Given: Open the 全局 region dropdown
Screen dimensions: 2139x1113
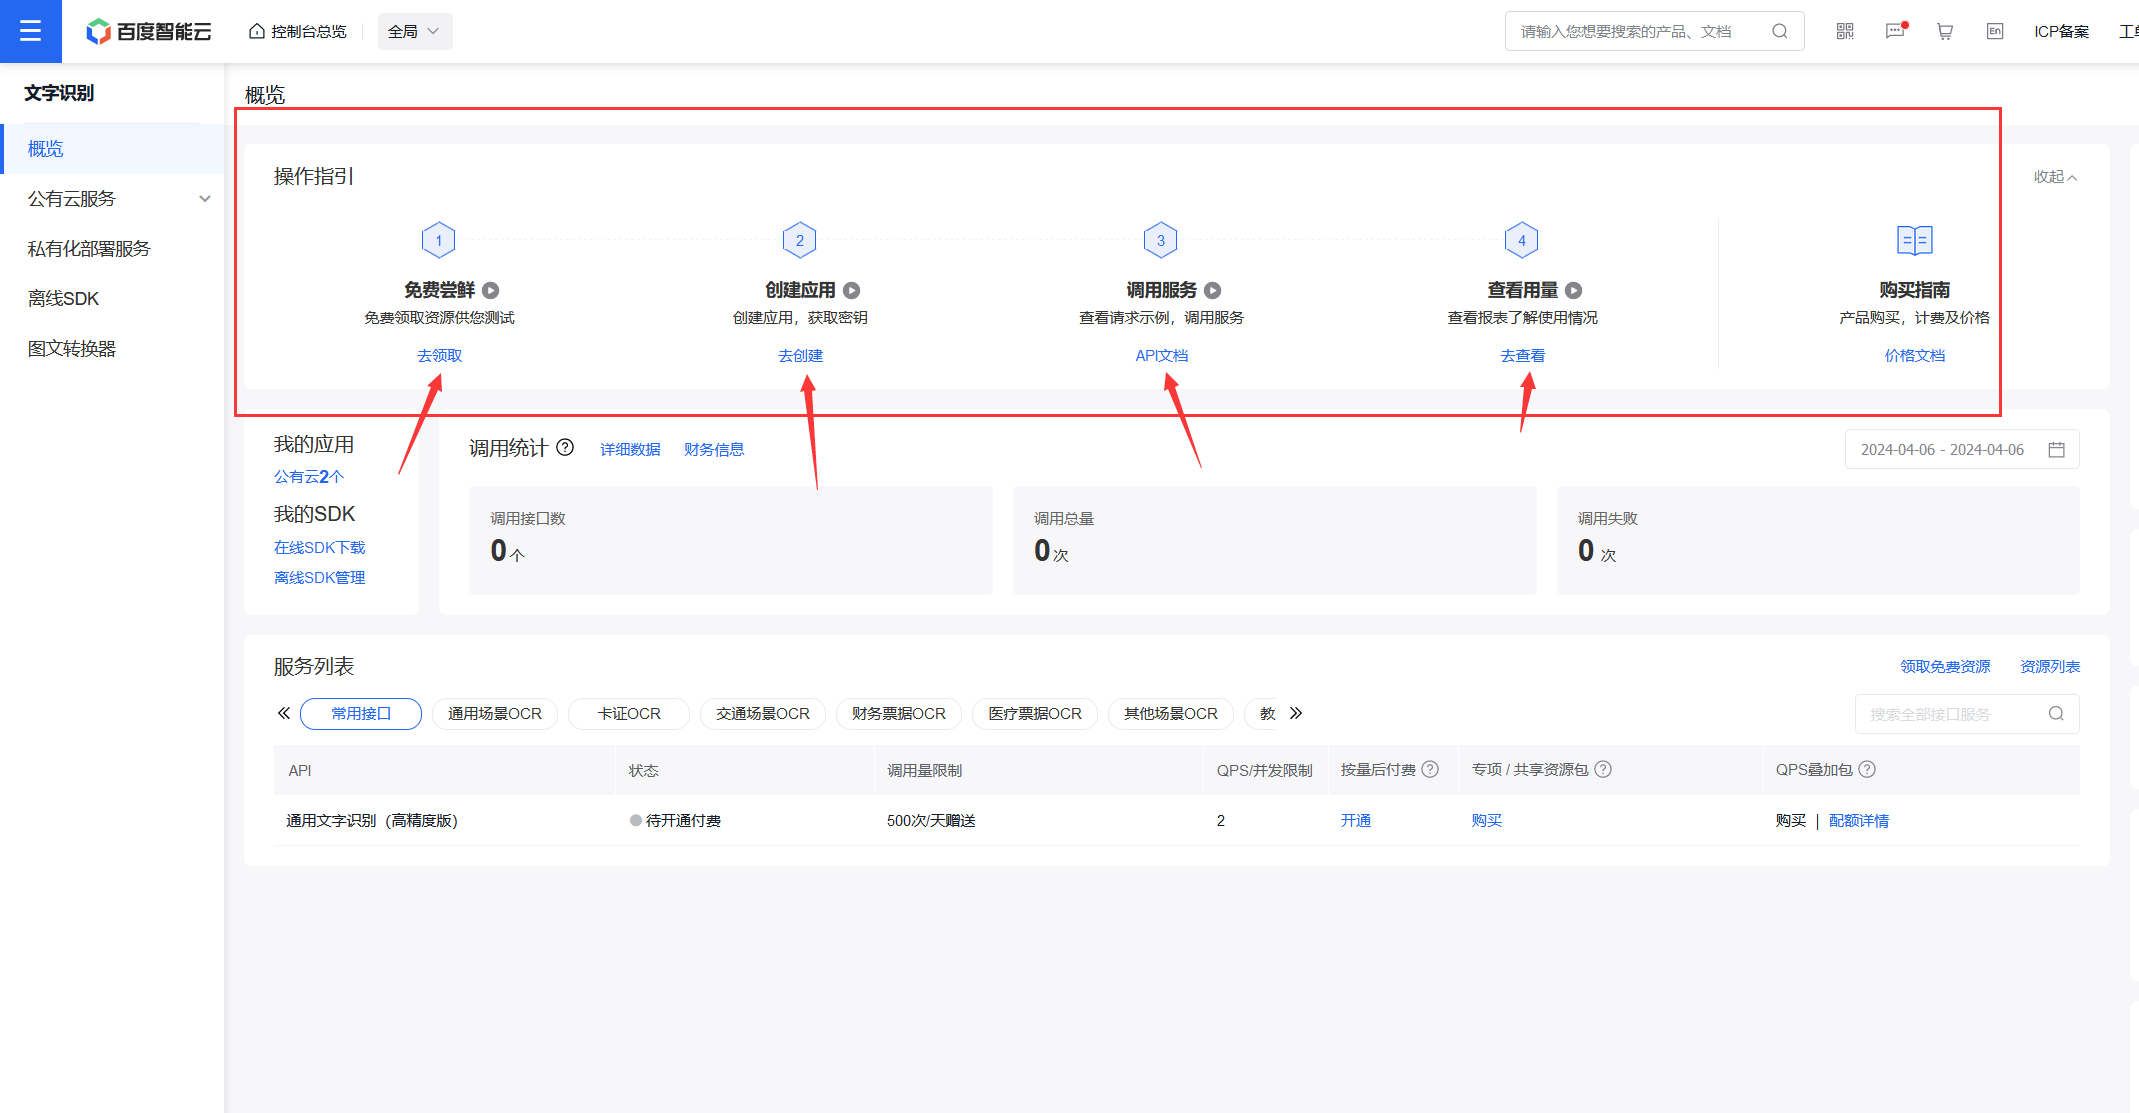Looking at the screenshot, I should (414, 31).
